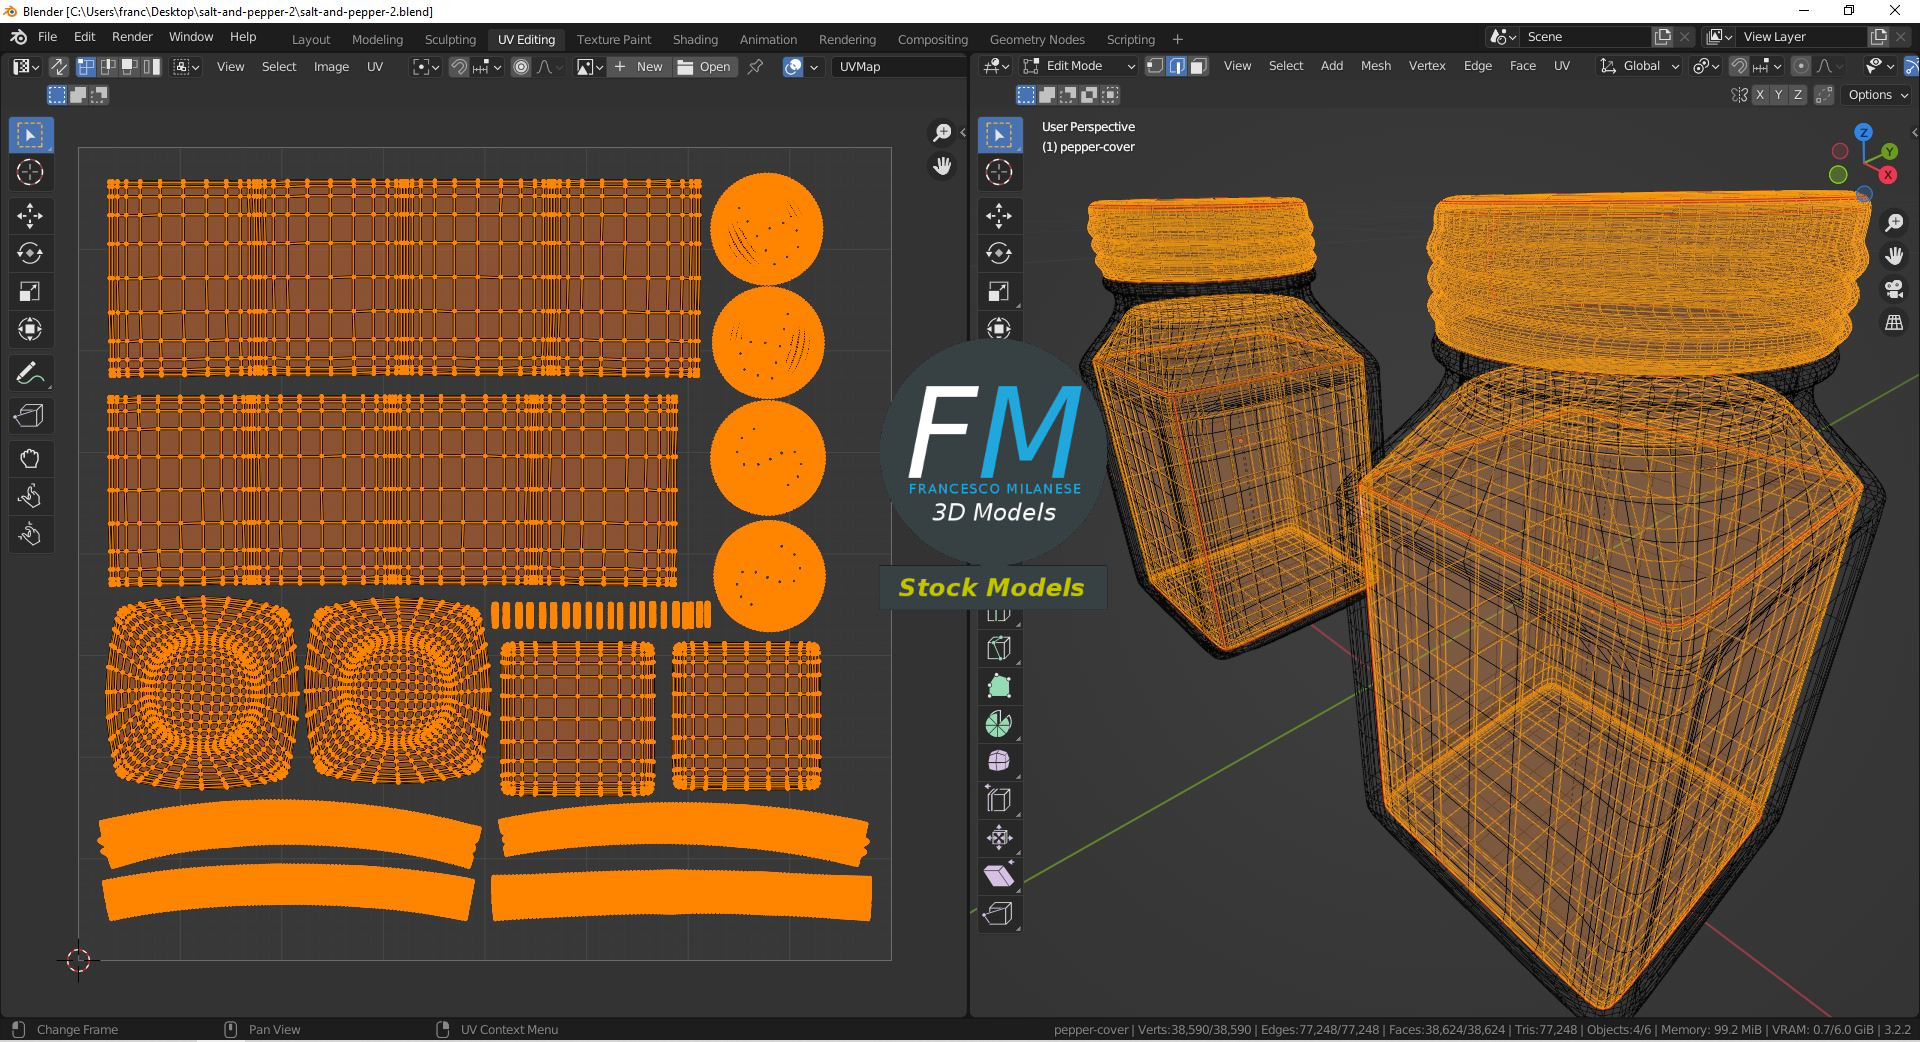Click the UV editor pan hand icon
This screenshot has height=1042, width=1920.
pyautogui.click(x=942, y=166)
